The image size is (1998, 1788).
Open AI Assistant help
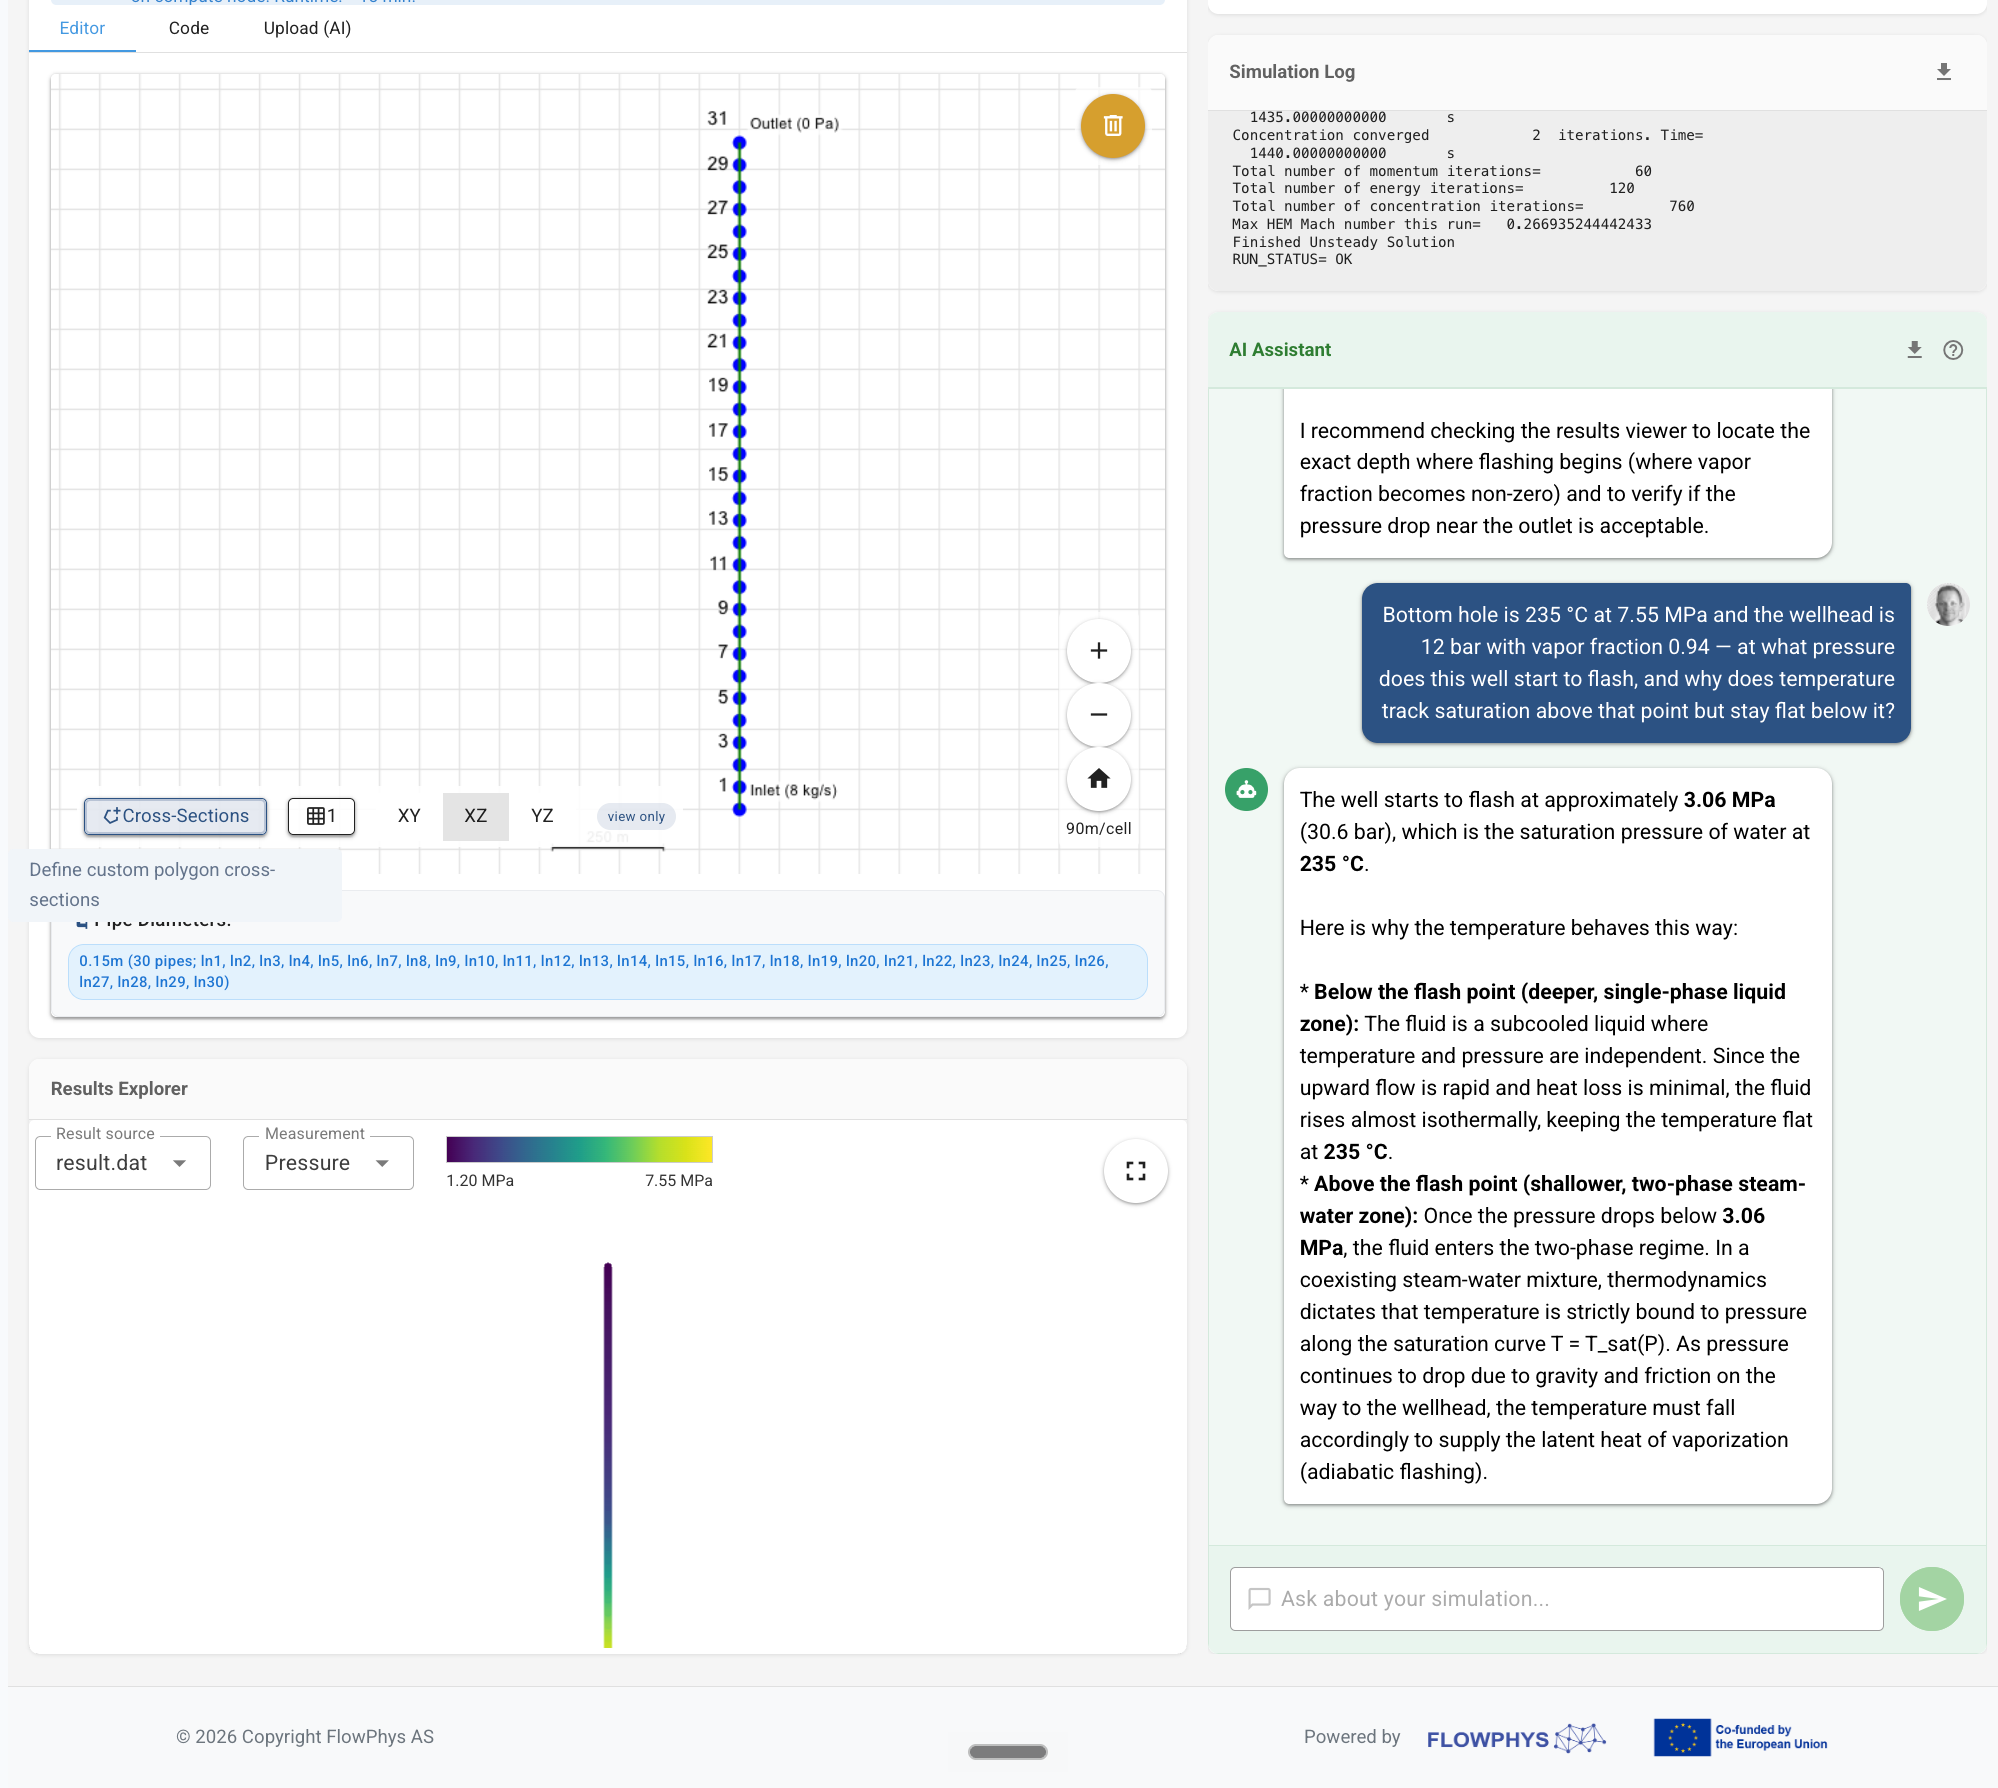tap(1953, 350)
